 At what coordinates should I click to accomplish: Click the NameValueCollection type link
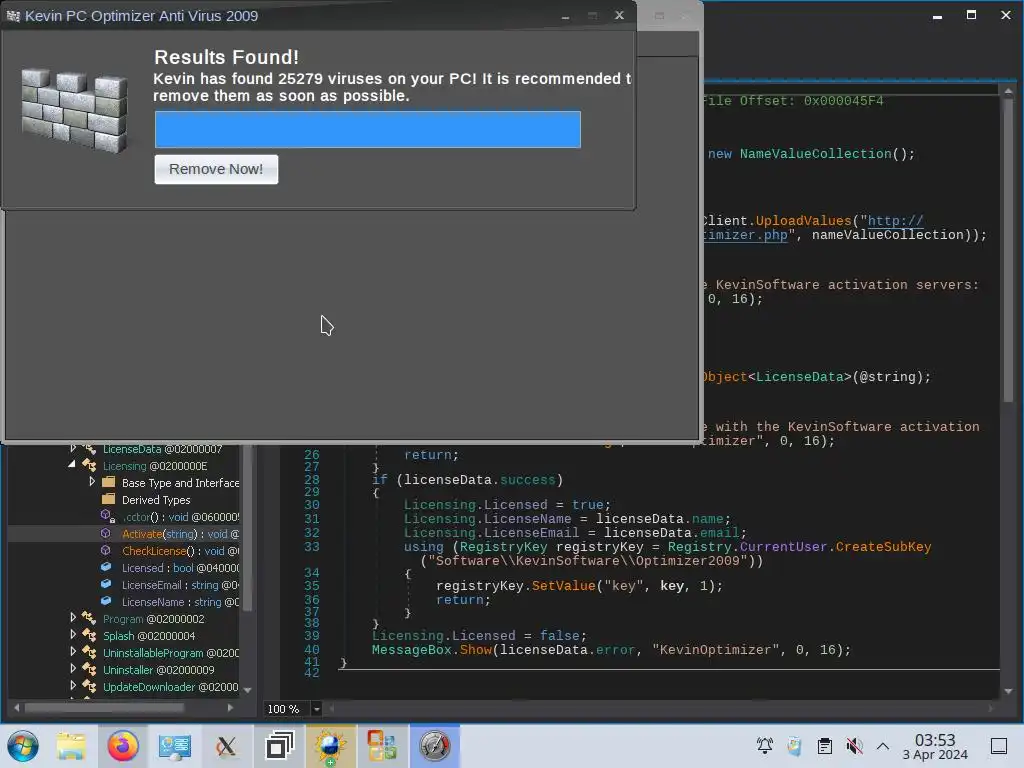click(x=815, y=153)
